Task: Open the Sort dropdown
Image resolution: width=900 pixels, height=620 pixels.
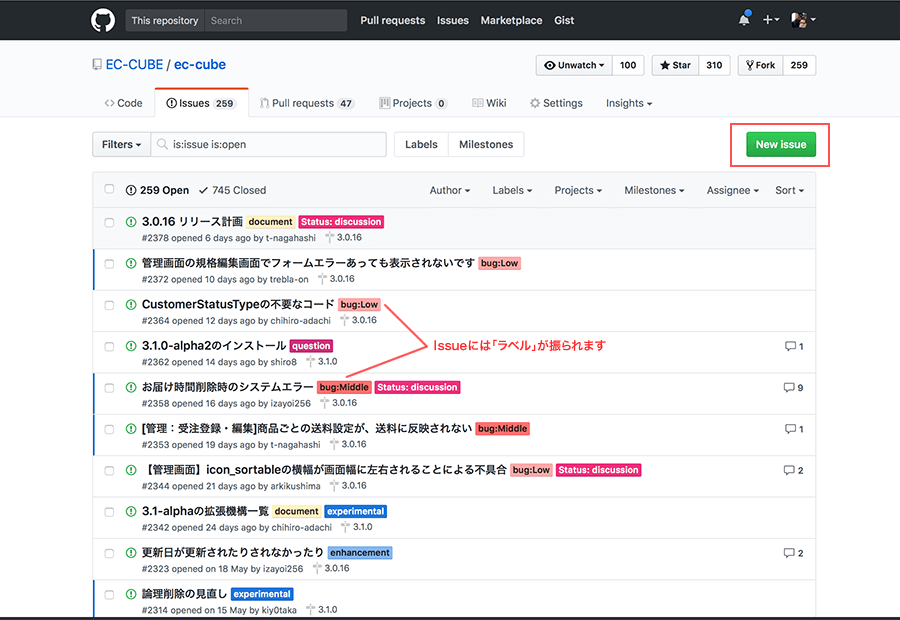Action: tap(788, 190)
